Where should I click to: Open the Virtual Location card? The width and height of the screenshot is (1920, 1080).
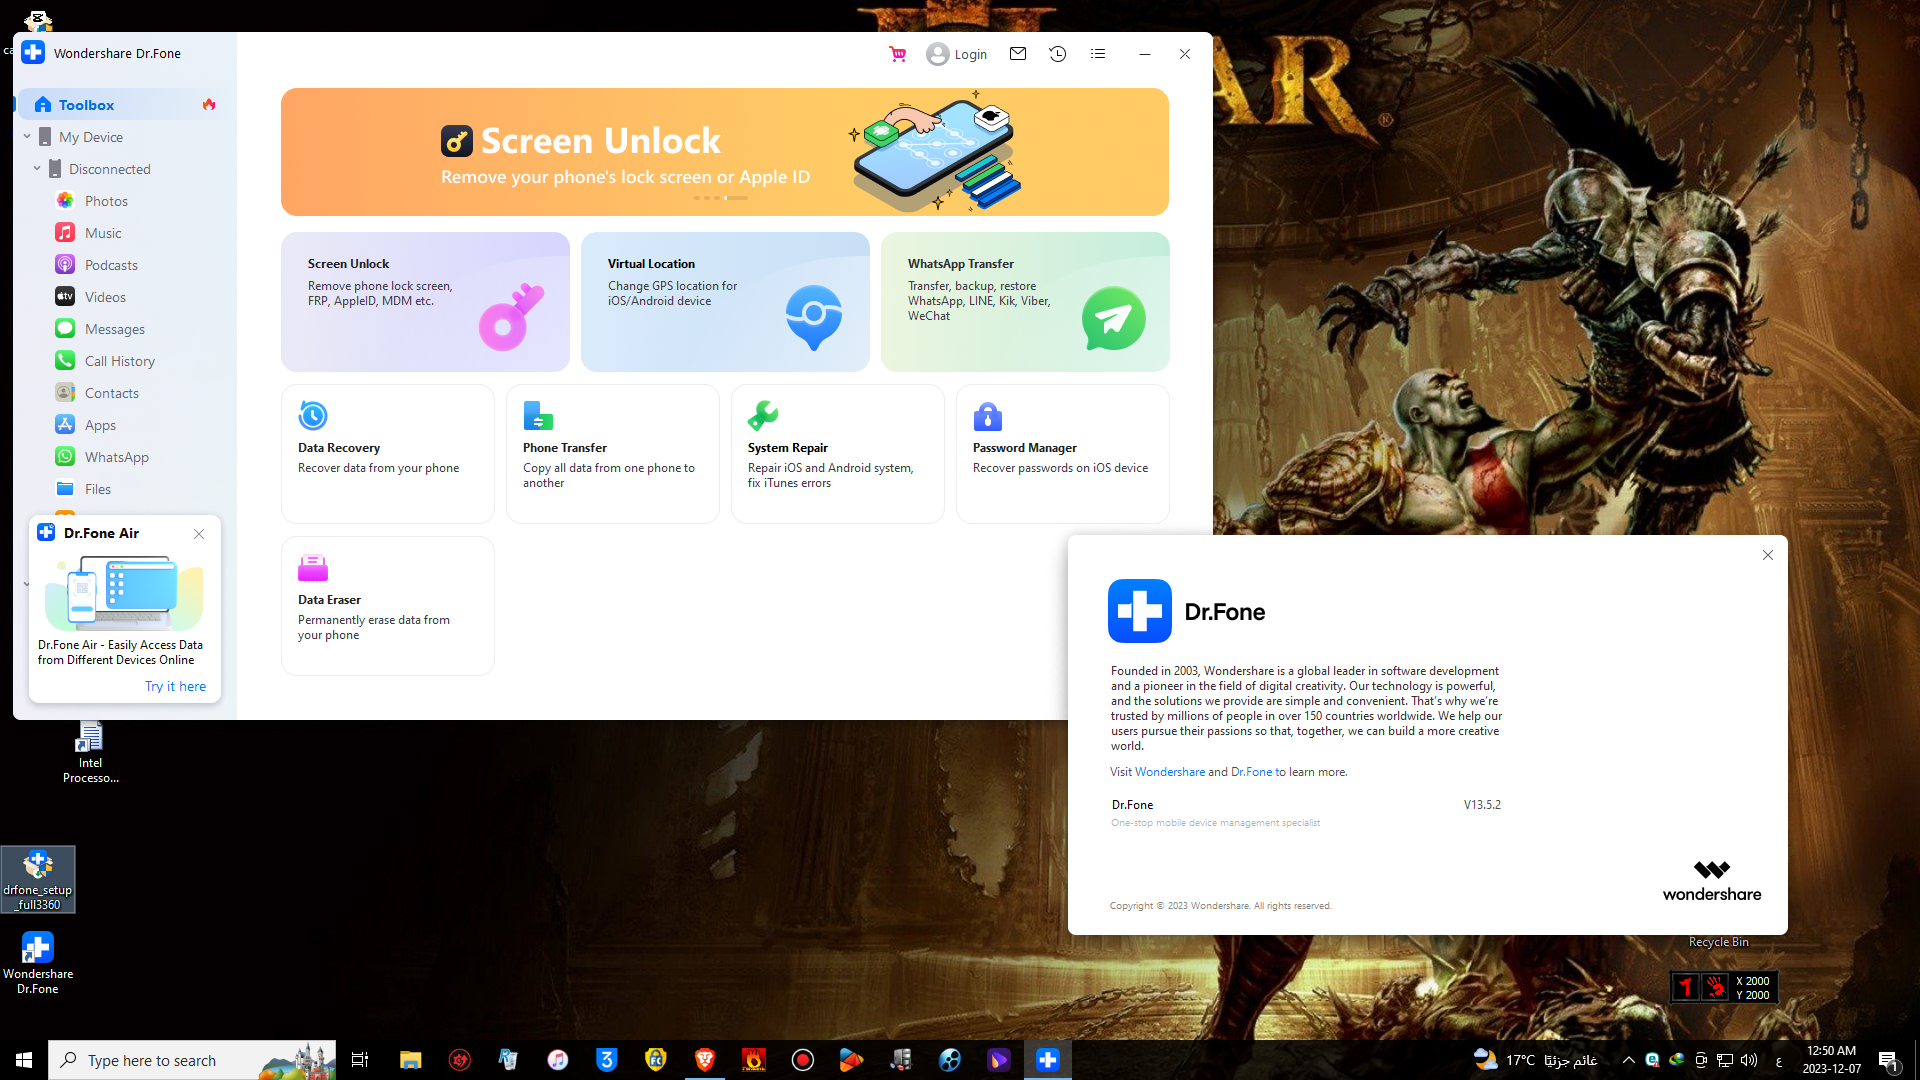[x=725, y=302]
